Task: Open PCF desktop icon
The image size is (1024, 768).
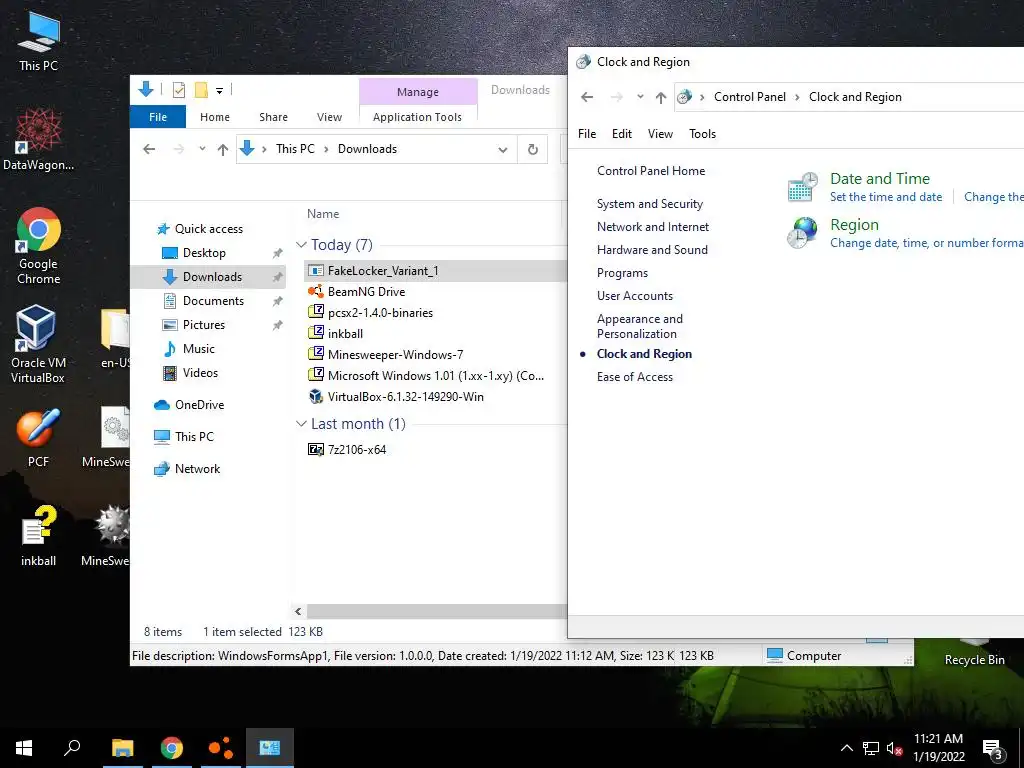Action: [39, 438]
